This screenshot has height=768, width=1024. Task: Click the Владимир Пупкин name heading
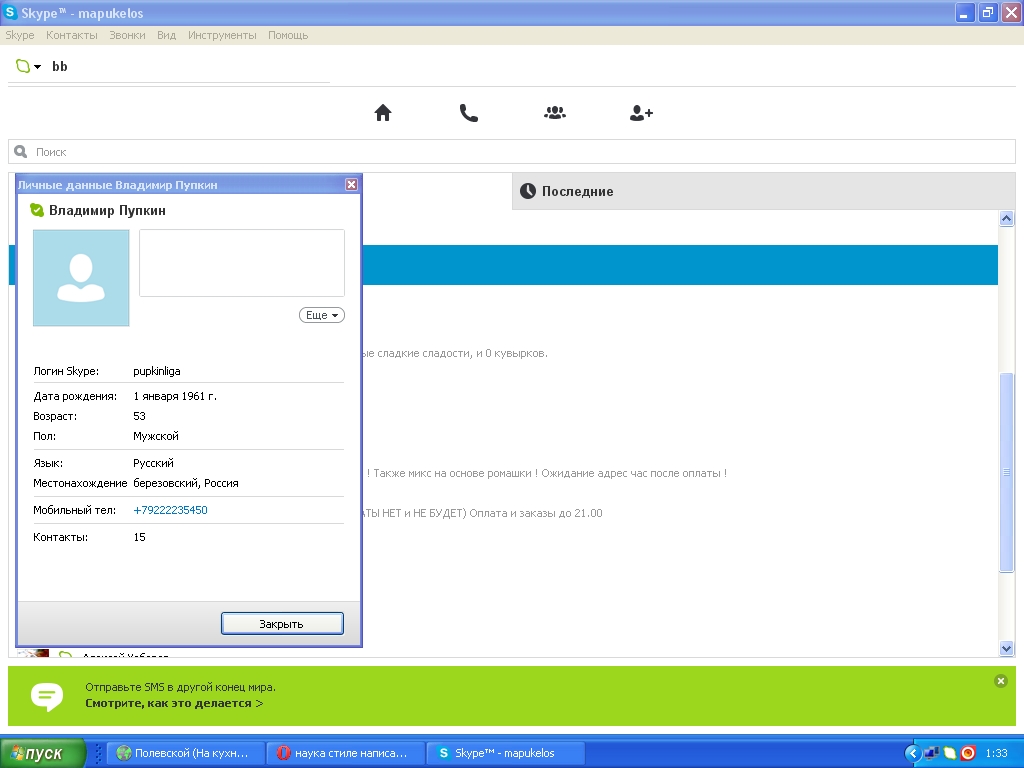tap(107, 210)
